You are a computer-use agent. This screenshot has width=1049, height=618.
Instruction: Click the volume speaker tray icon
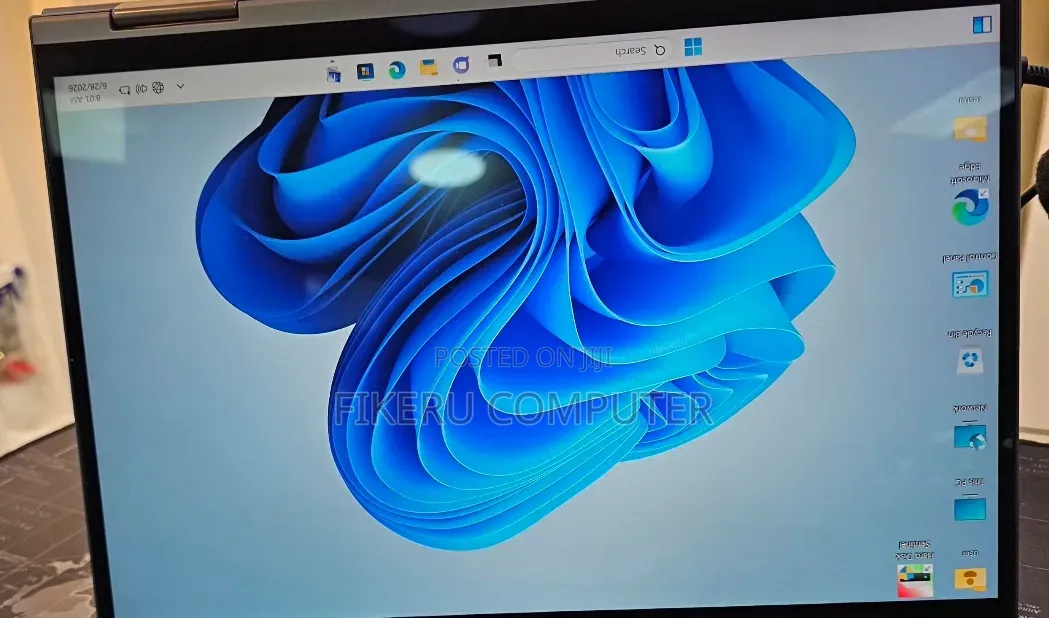pyautogui.click(x=141, y=89)
